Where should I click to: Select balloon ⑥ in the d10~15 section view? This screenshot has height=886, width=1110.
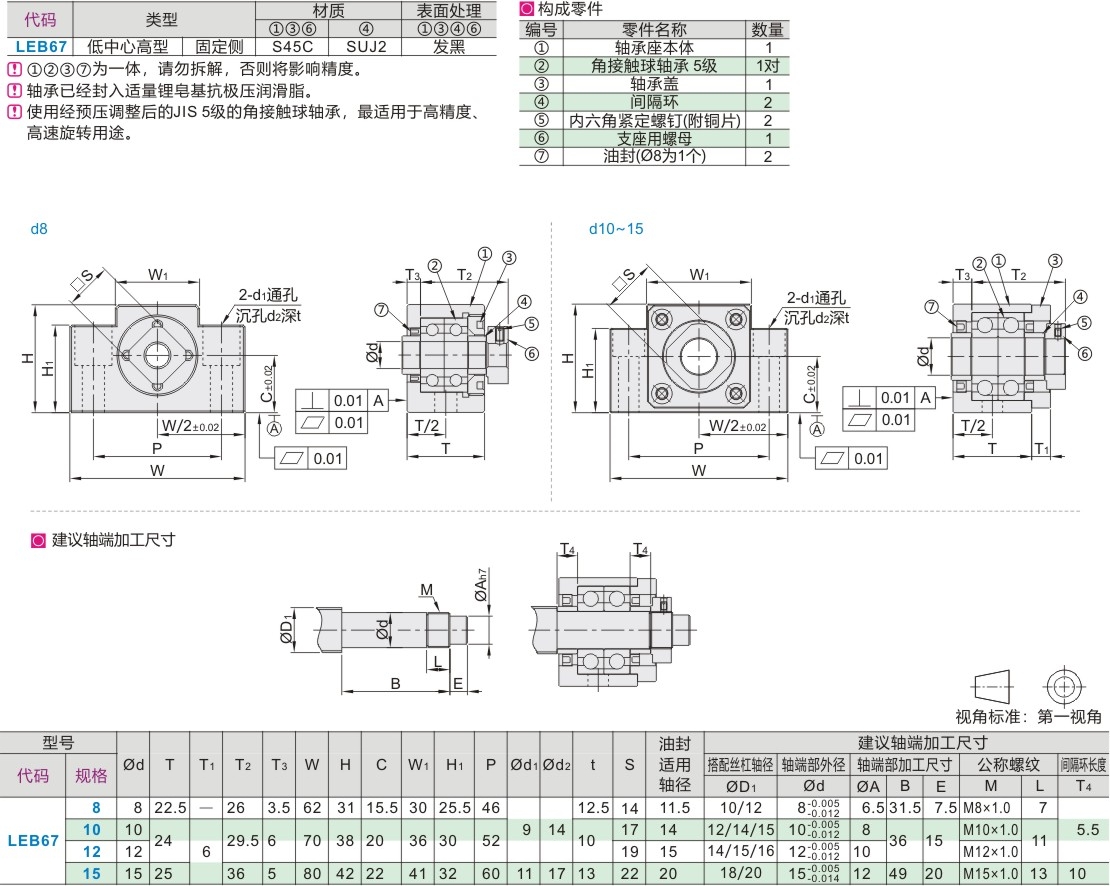tap(1085, 352)
